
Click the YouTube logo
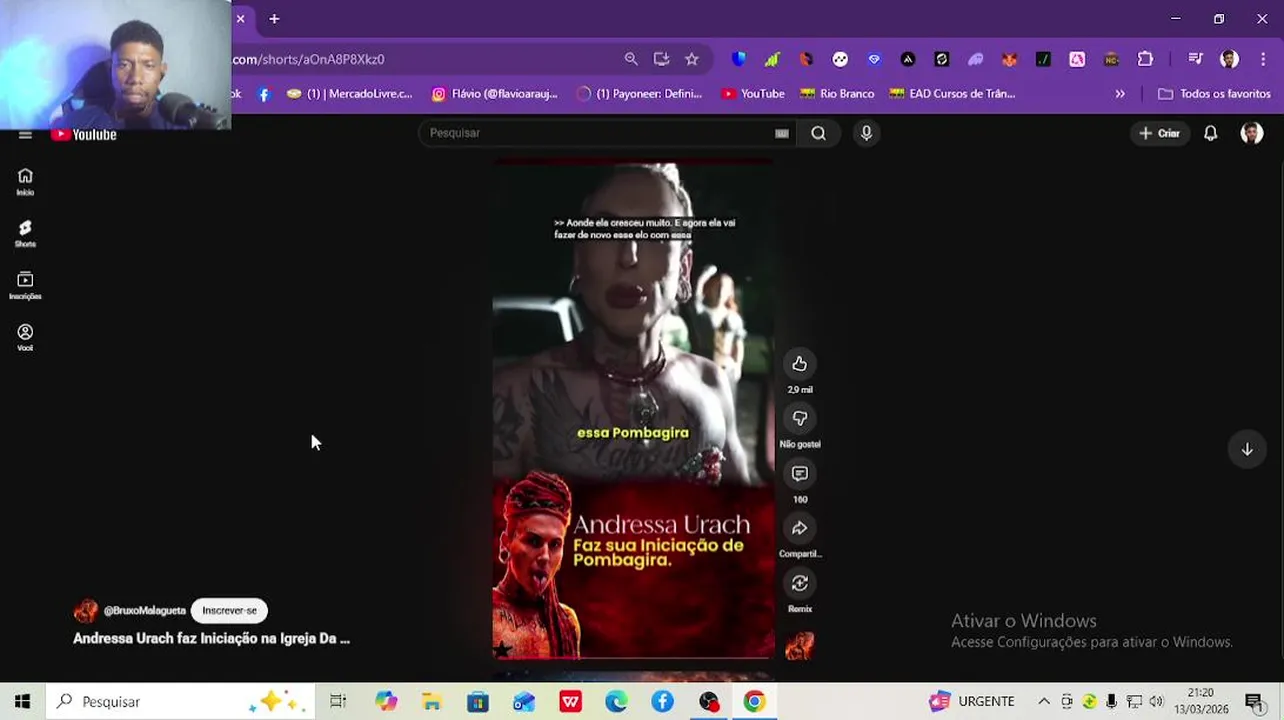(84, 134)
